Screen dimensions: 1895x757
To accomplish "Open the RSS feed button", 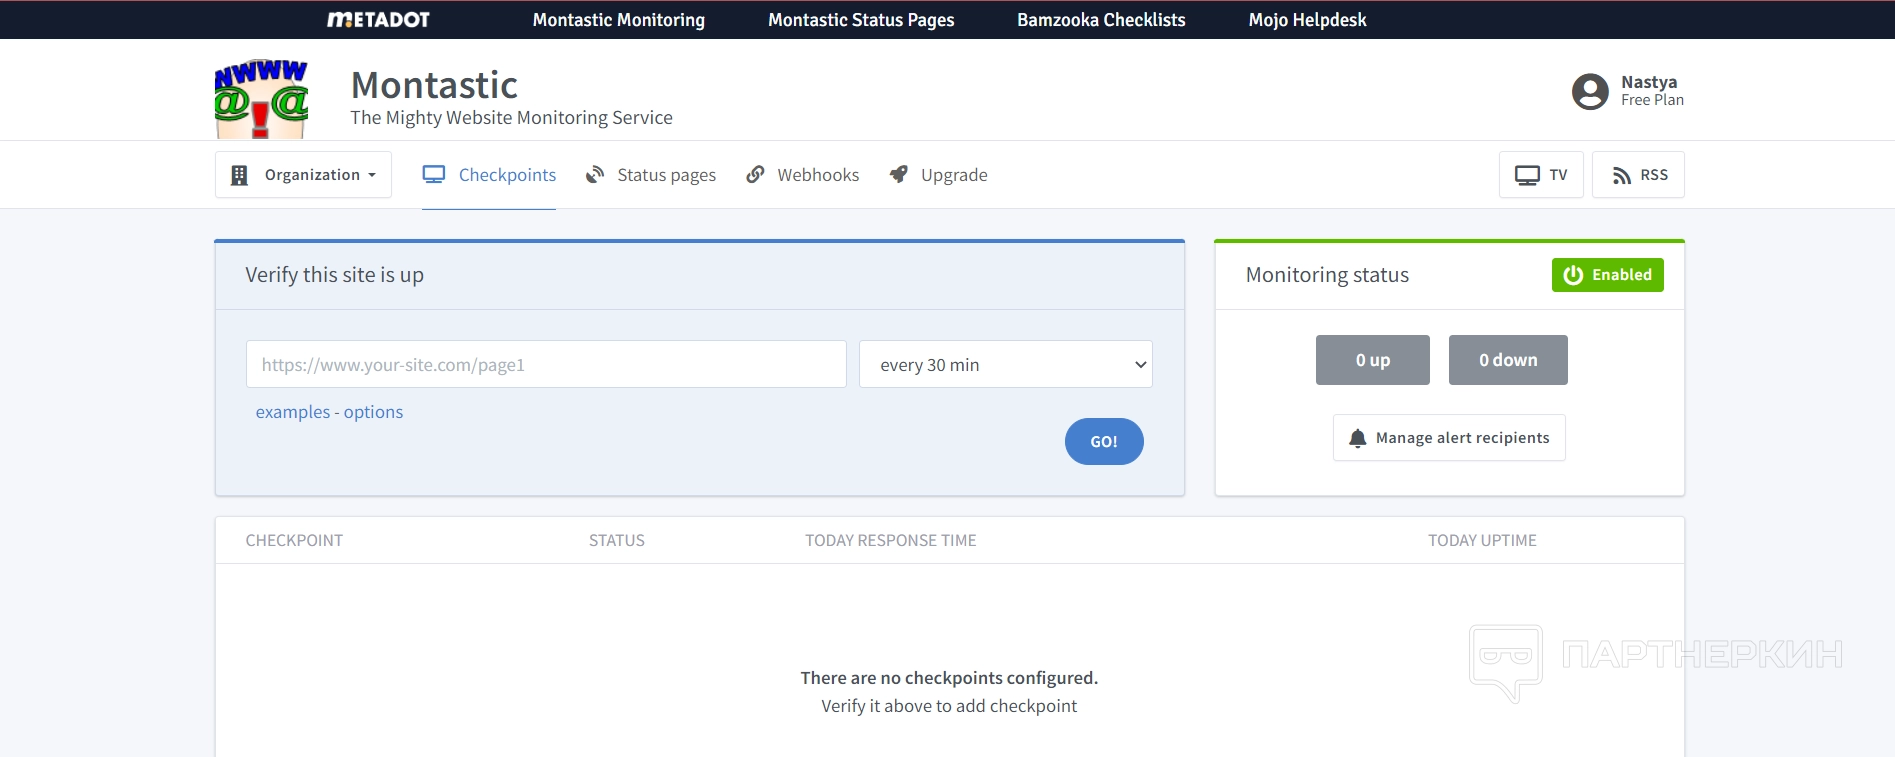I will (1638, 175).
